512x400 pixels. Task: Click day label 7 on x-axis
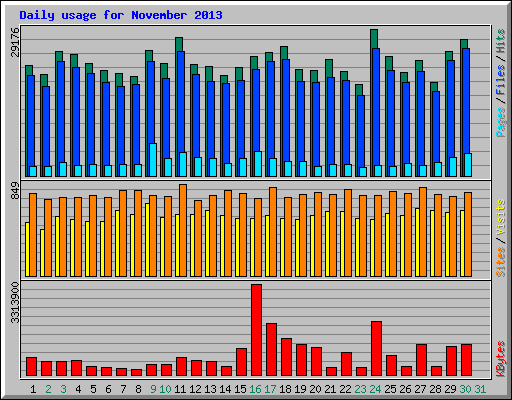coord(123,389)
